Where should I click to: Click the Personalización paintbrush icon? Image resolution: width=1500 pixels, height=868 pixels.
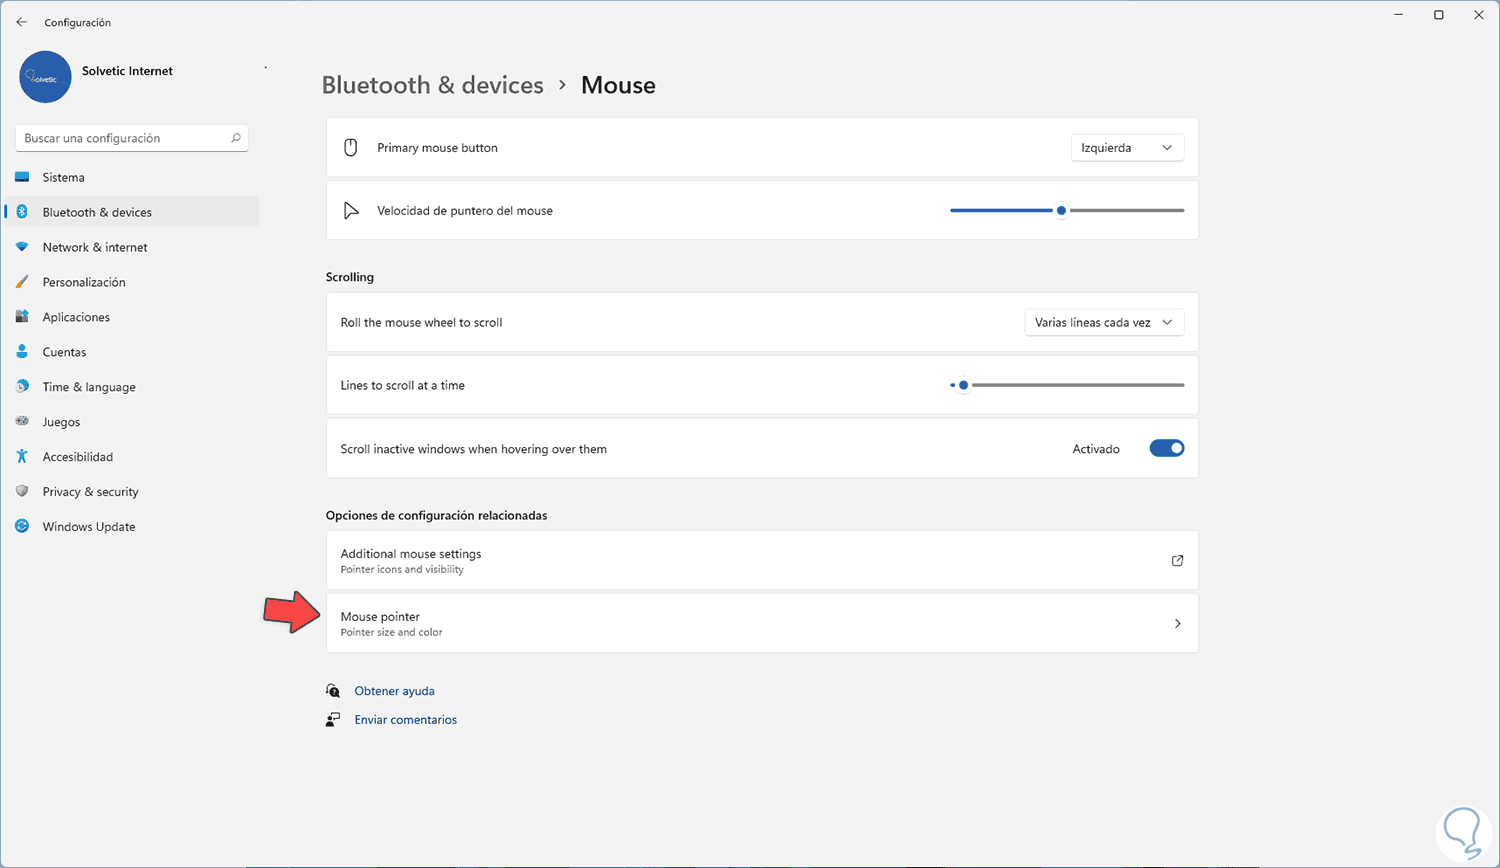pyautogui.click(x=22, y=282)
